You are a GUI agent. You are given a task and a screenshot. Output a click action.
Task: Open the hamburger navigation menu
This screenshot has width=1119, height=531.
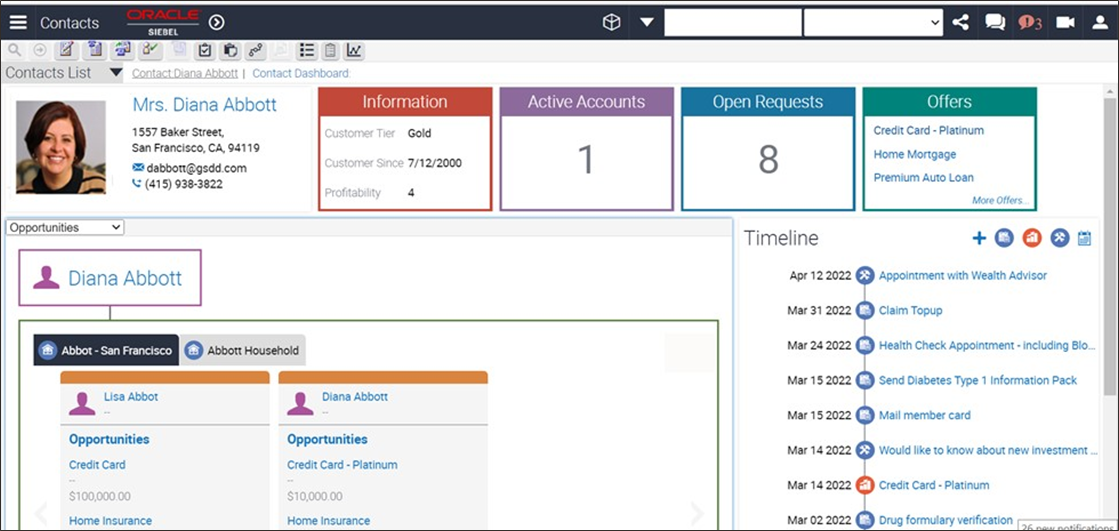[x=18, y=23]
